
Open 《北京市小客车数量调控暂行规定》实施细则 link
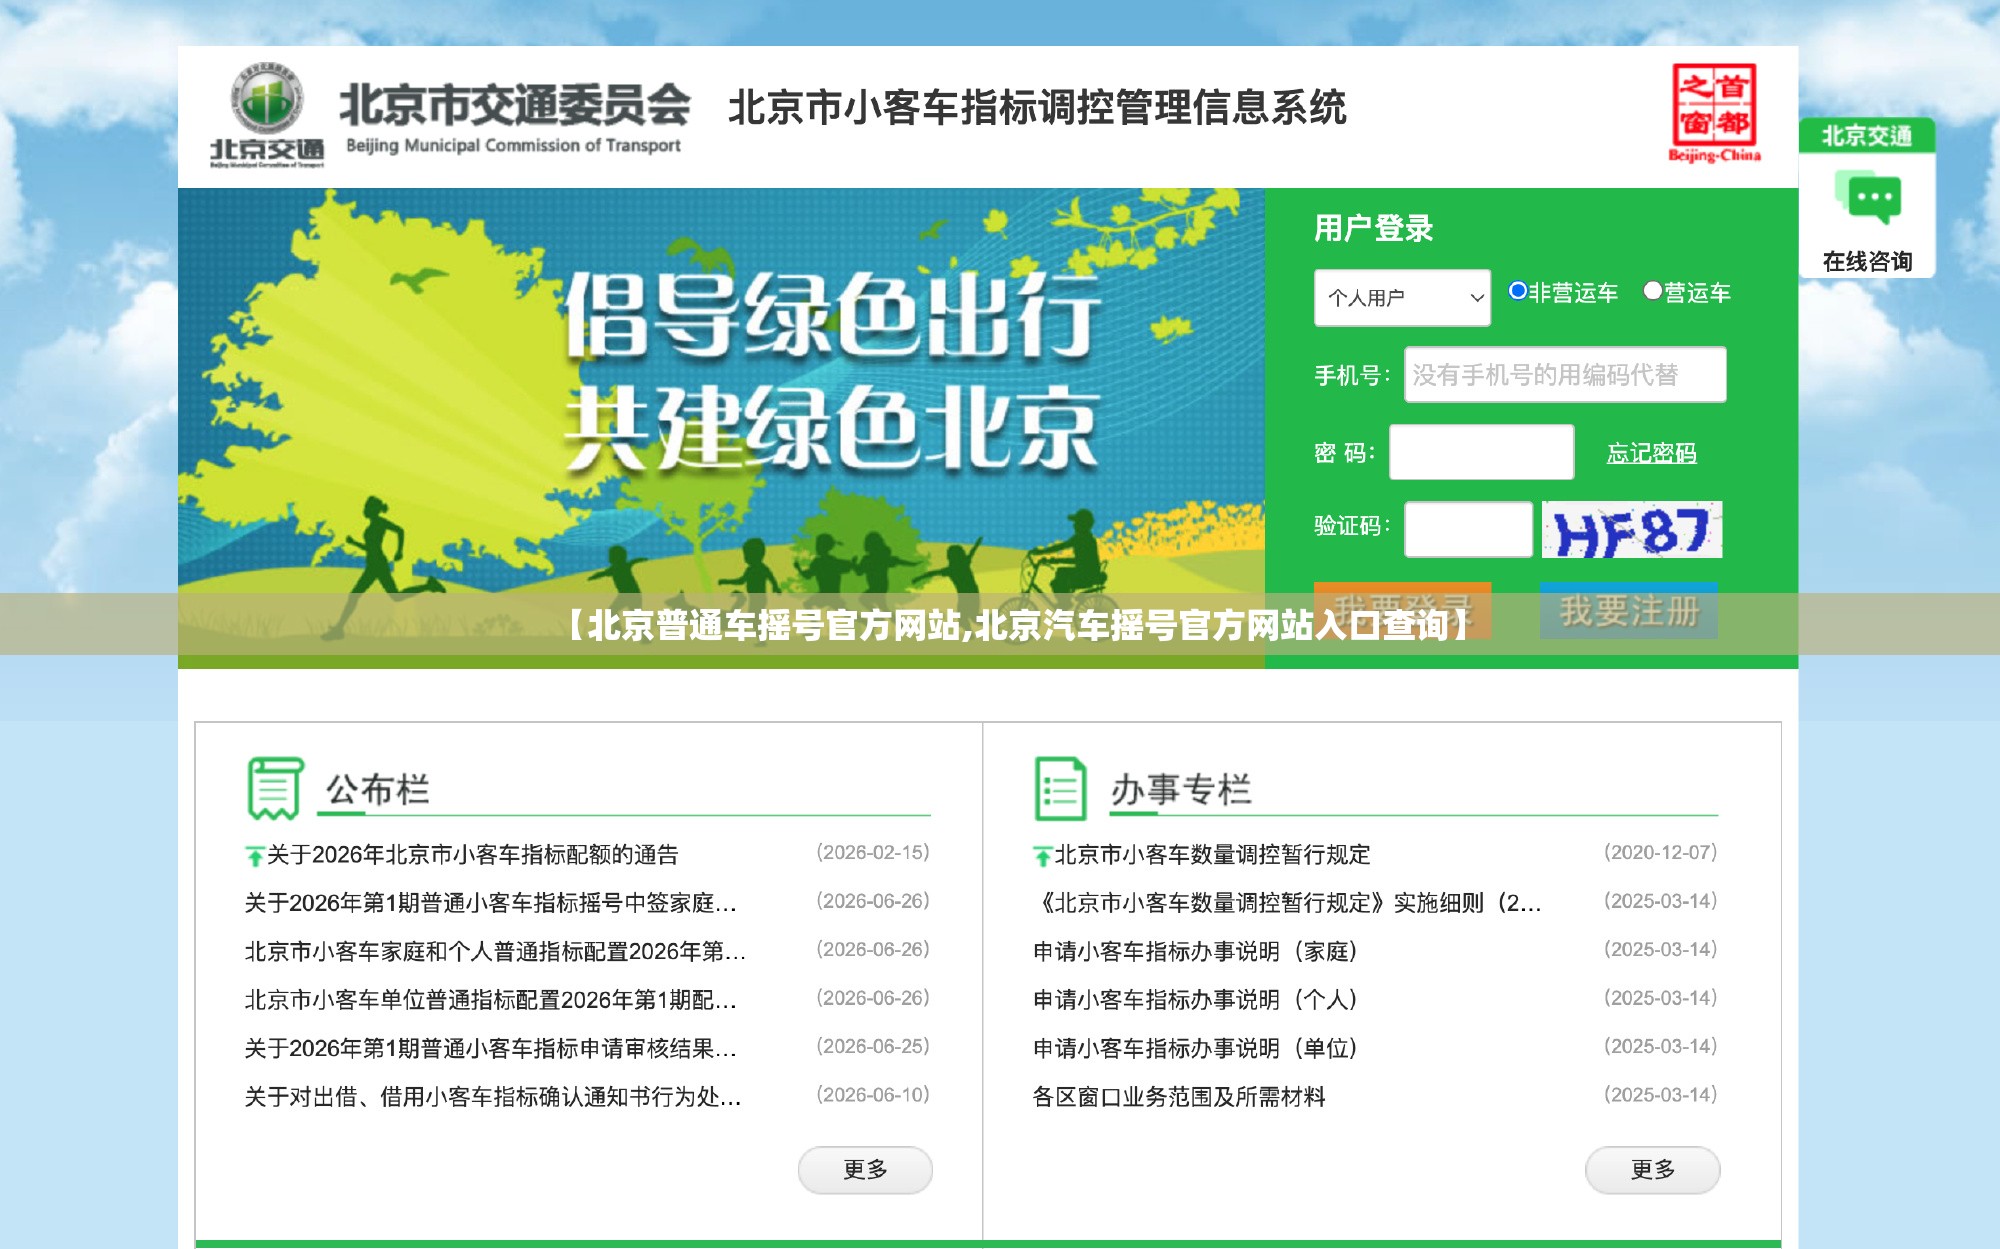[1287, 903]
